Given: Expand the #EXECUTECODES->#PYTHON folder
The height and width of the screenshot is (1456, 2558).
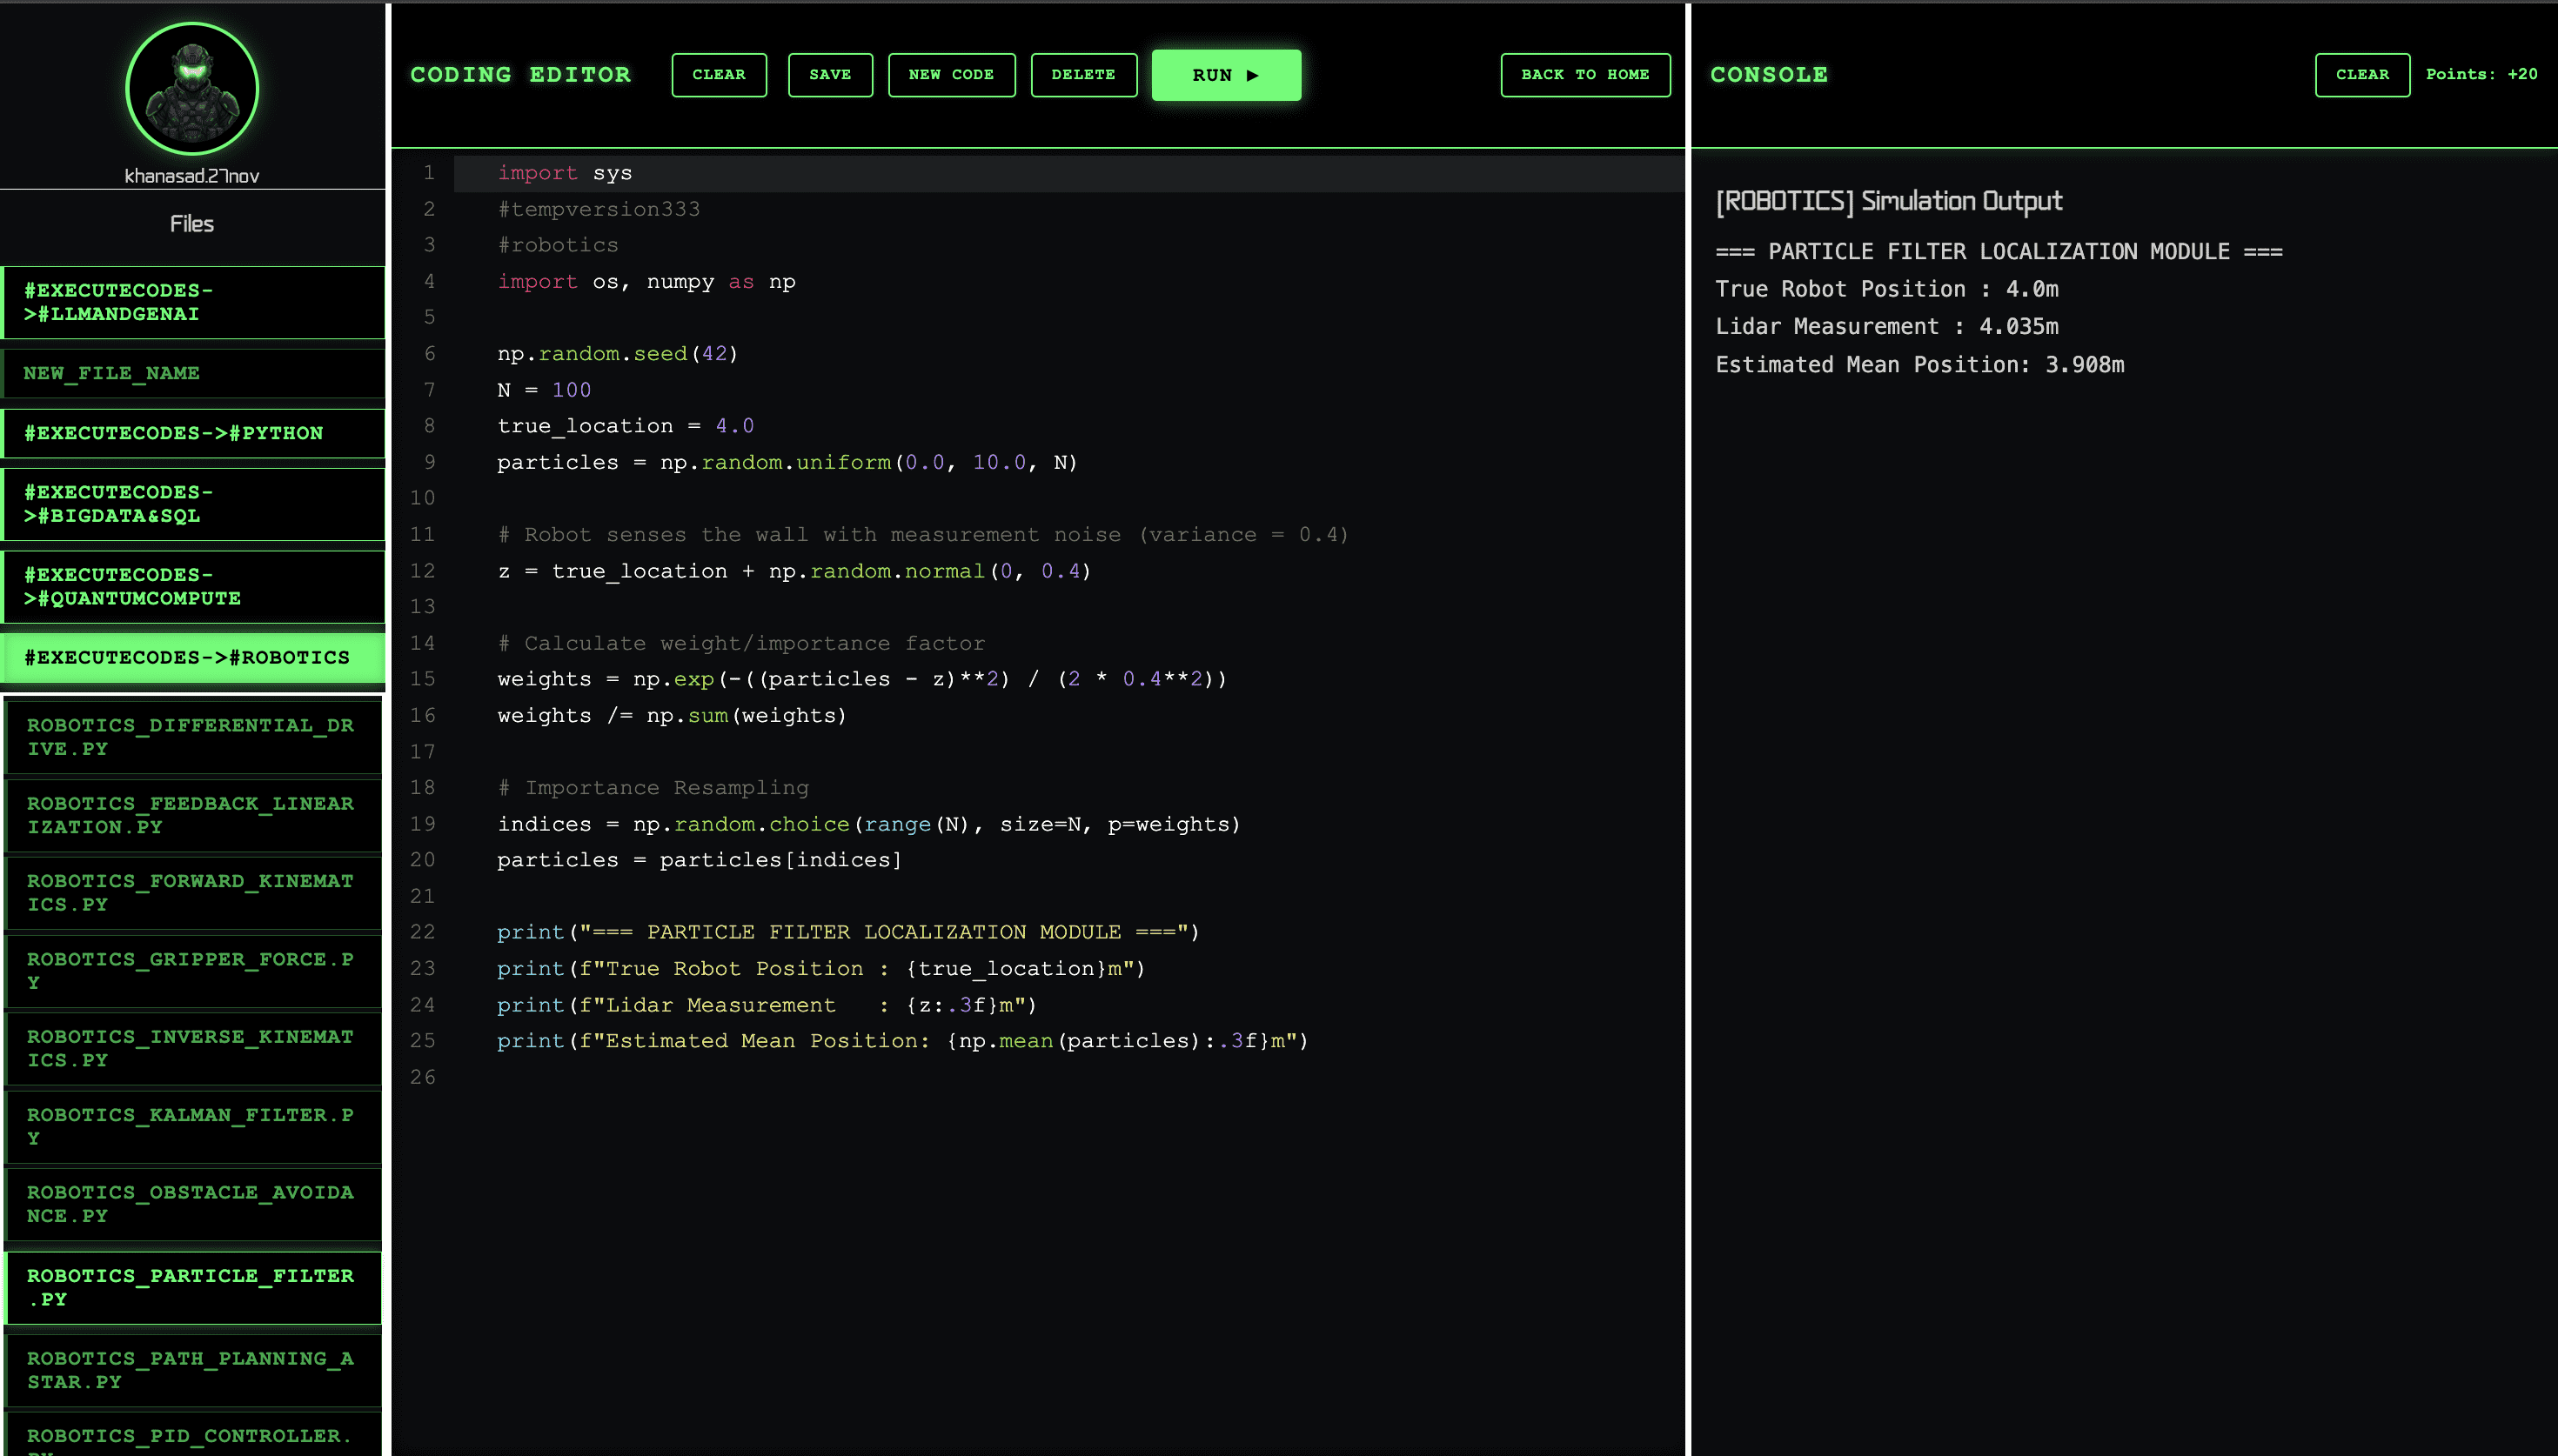Looking at the screenshot, I should 193,433.
